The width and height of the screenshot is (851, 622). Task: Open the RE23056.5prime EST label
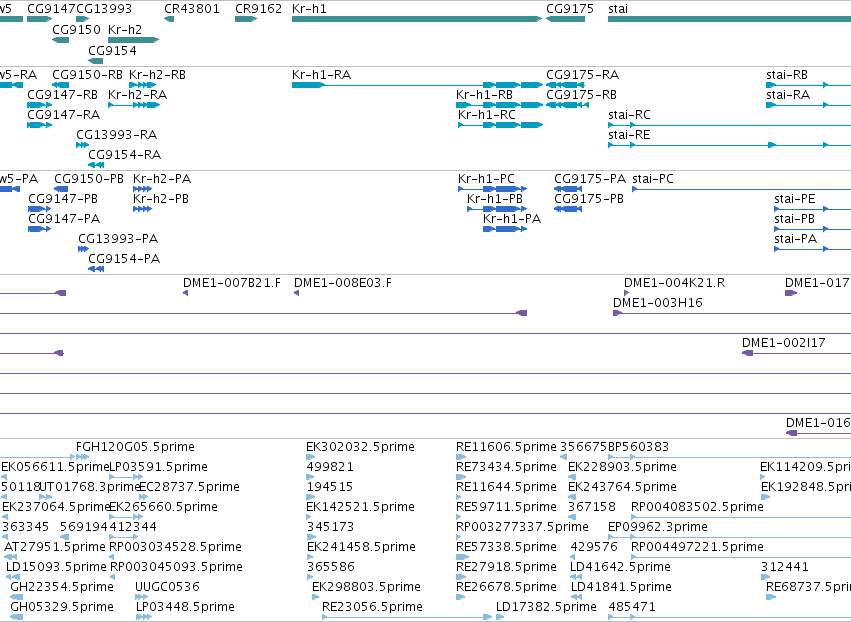tap(372, 607)
